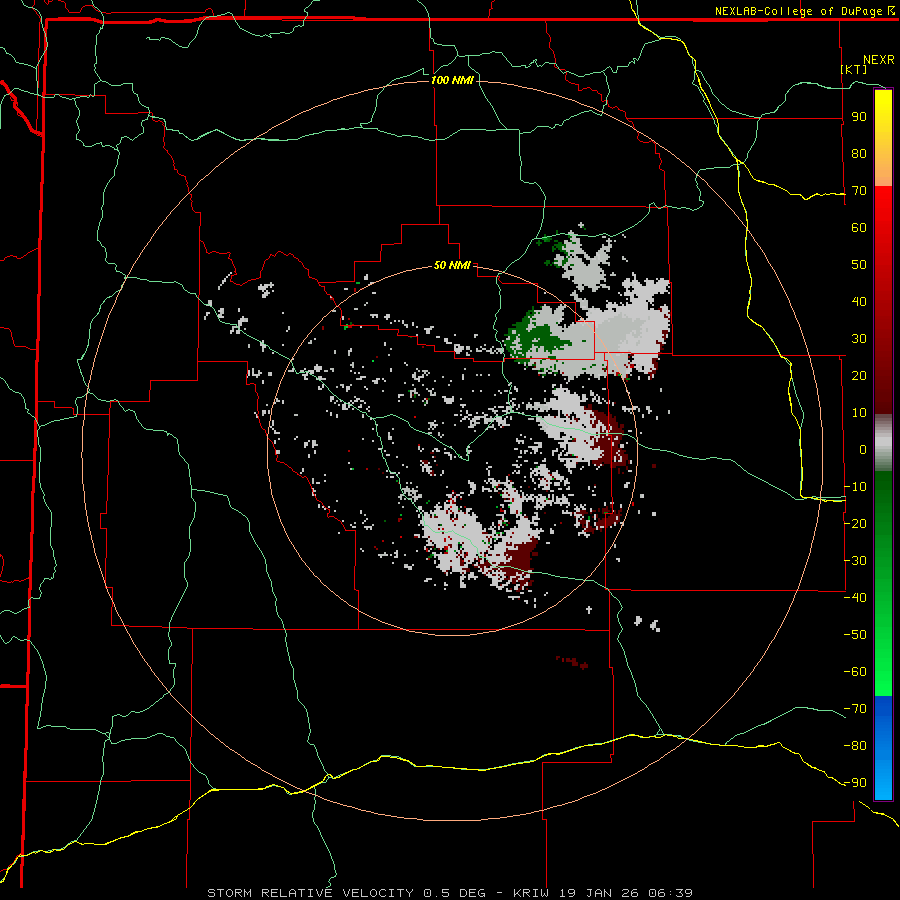Image resolution: width=900 pixels, height=900 pixels.
Task: Click the 40 value on velocity scale
Action: [859, 302]
